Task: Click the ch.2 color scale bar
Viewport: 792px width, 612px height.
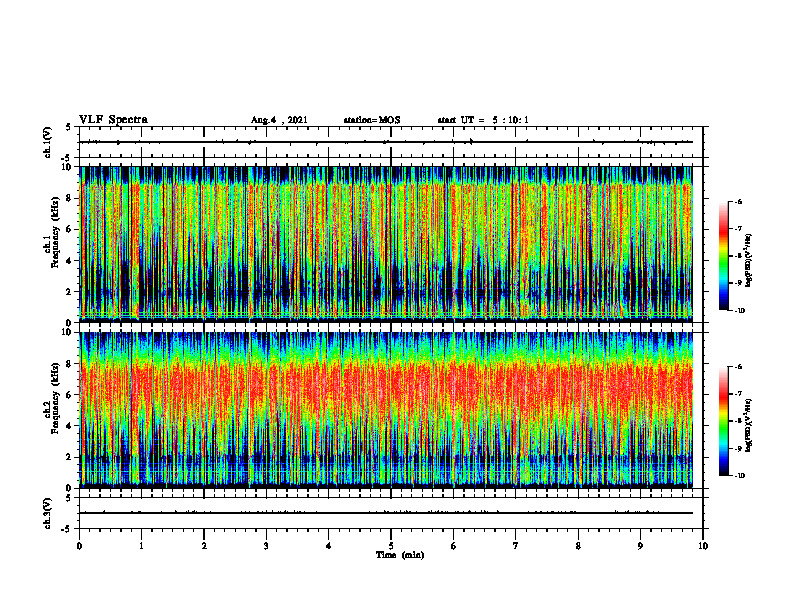Action: click(x=724, y=421)
